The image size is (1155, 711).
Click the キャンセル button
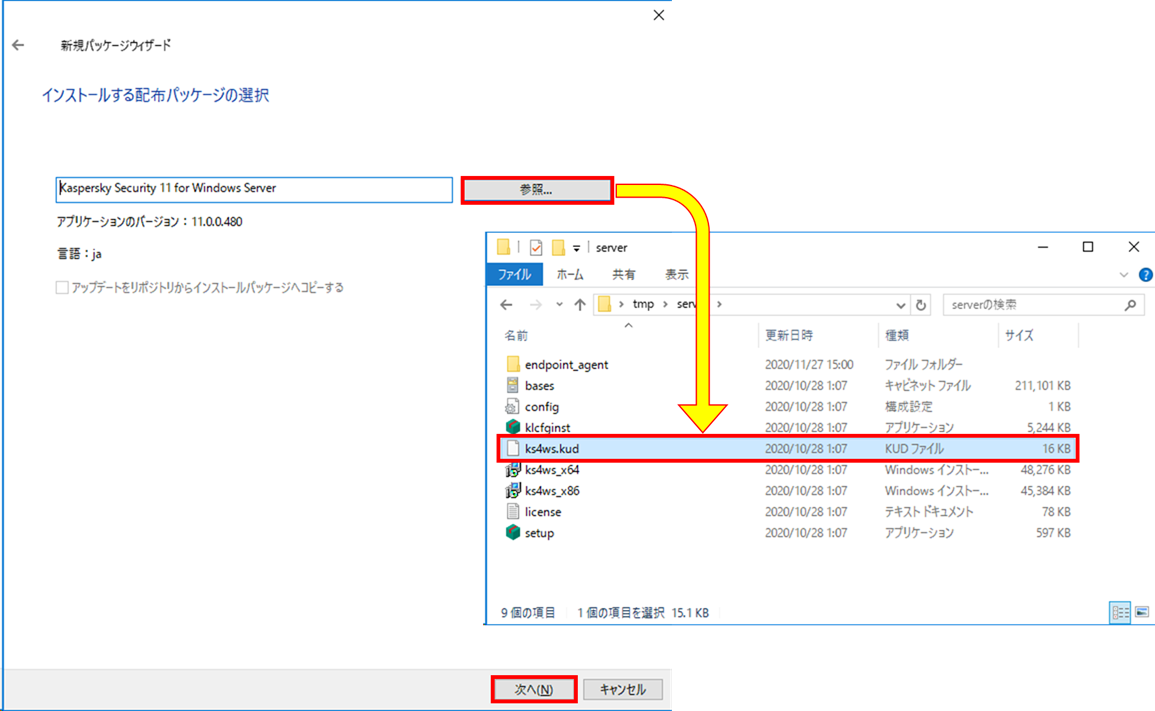click(622, 690)
